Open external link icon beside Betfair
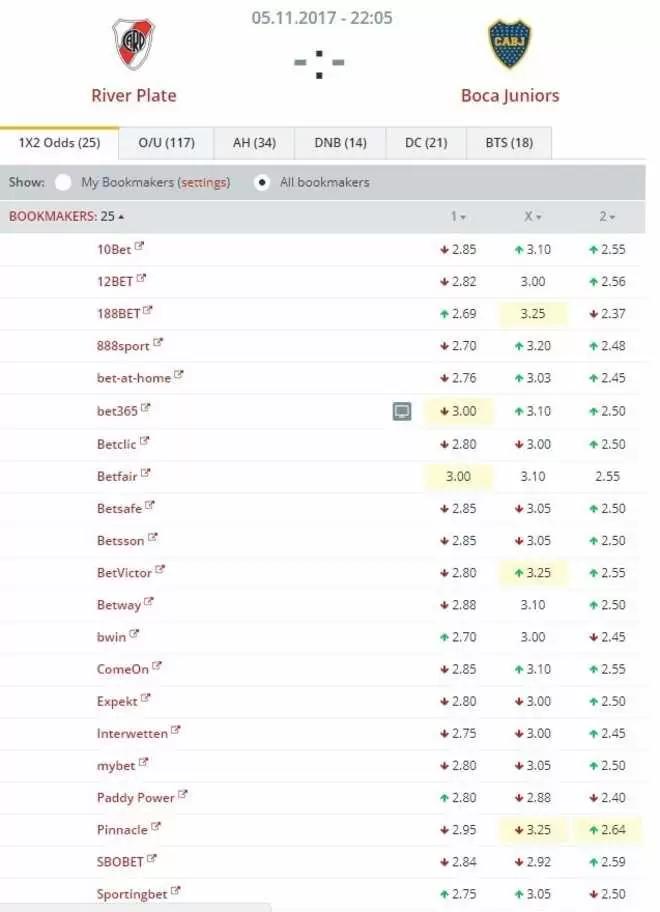Image resolution: width=660 pixels, height=912 pixels. (146, 473)
